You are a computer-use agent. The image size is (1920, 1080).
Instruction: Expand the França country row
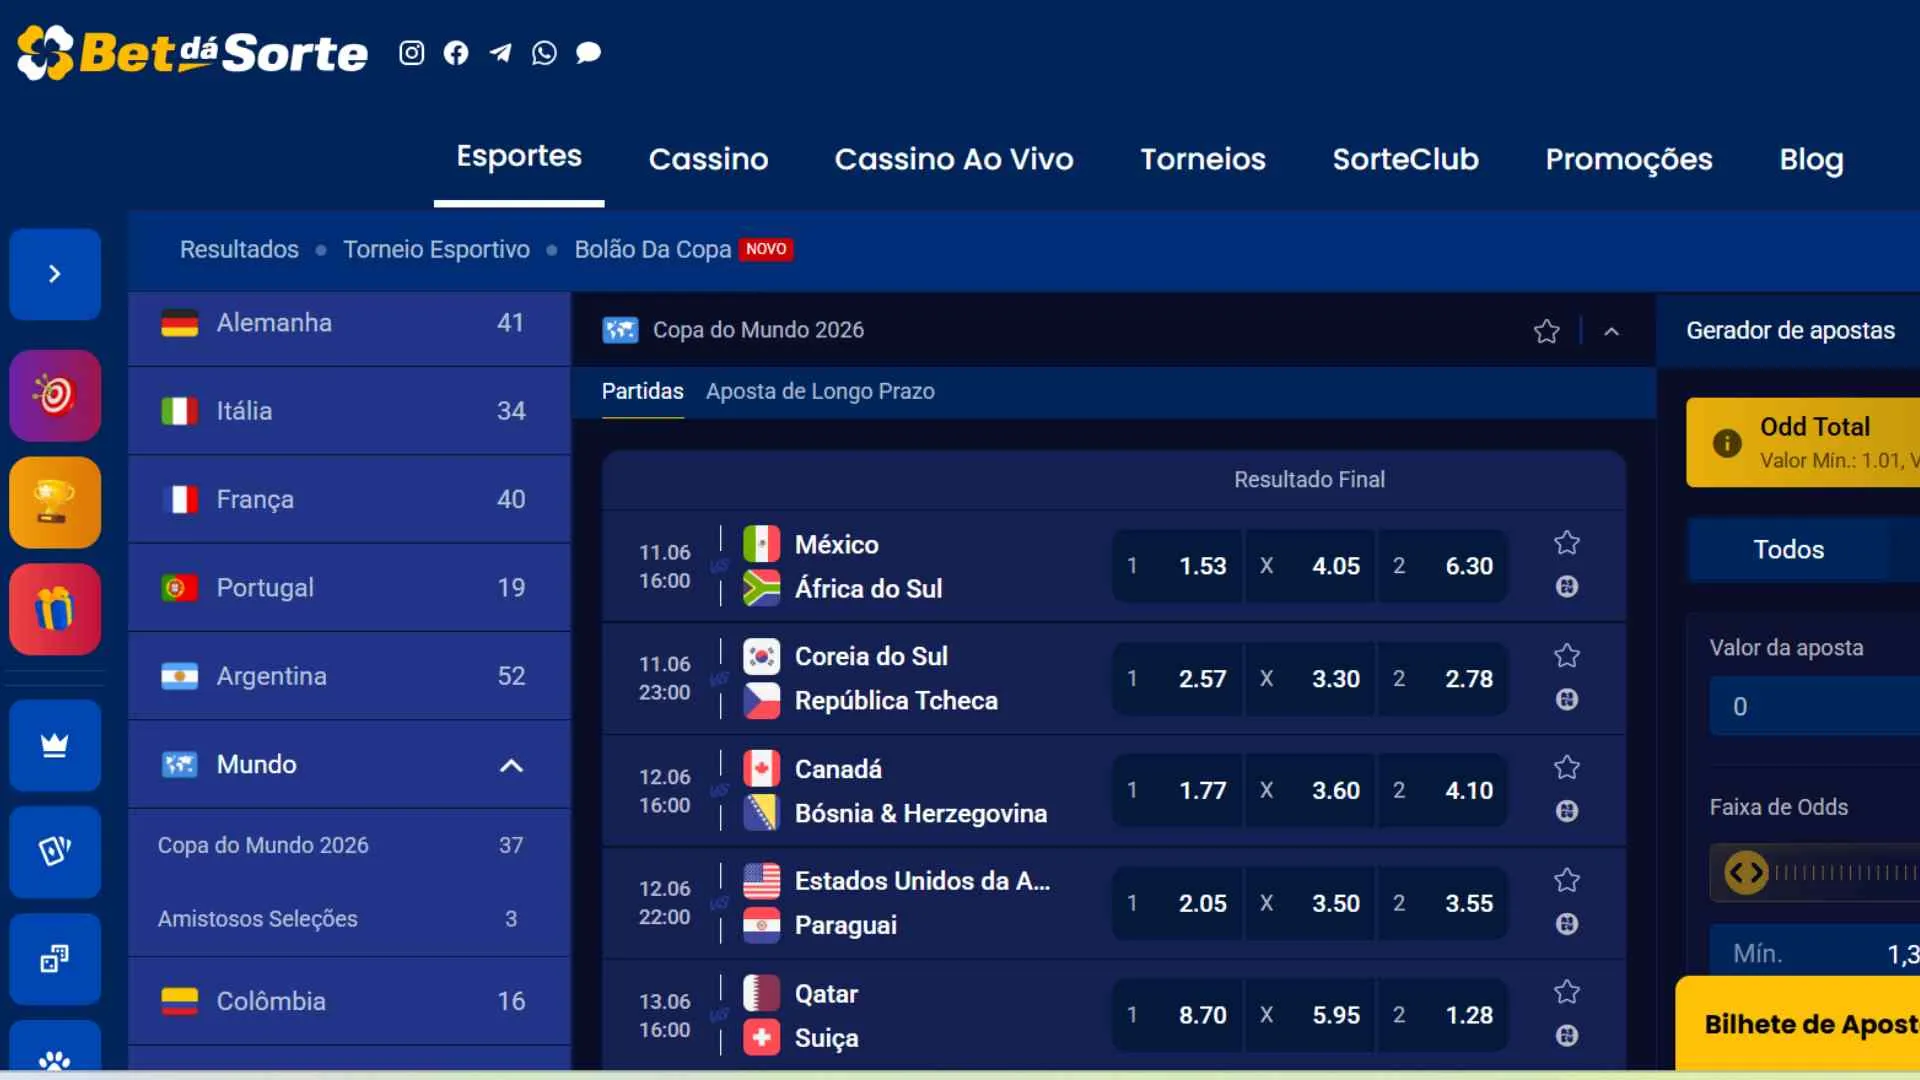349,499
